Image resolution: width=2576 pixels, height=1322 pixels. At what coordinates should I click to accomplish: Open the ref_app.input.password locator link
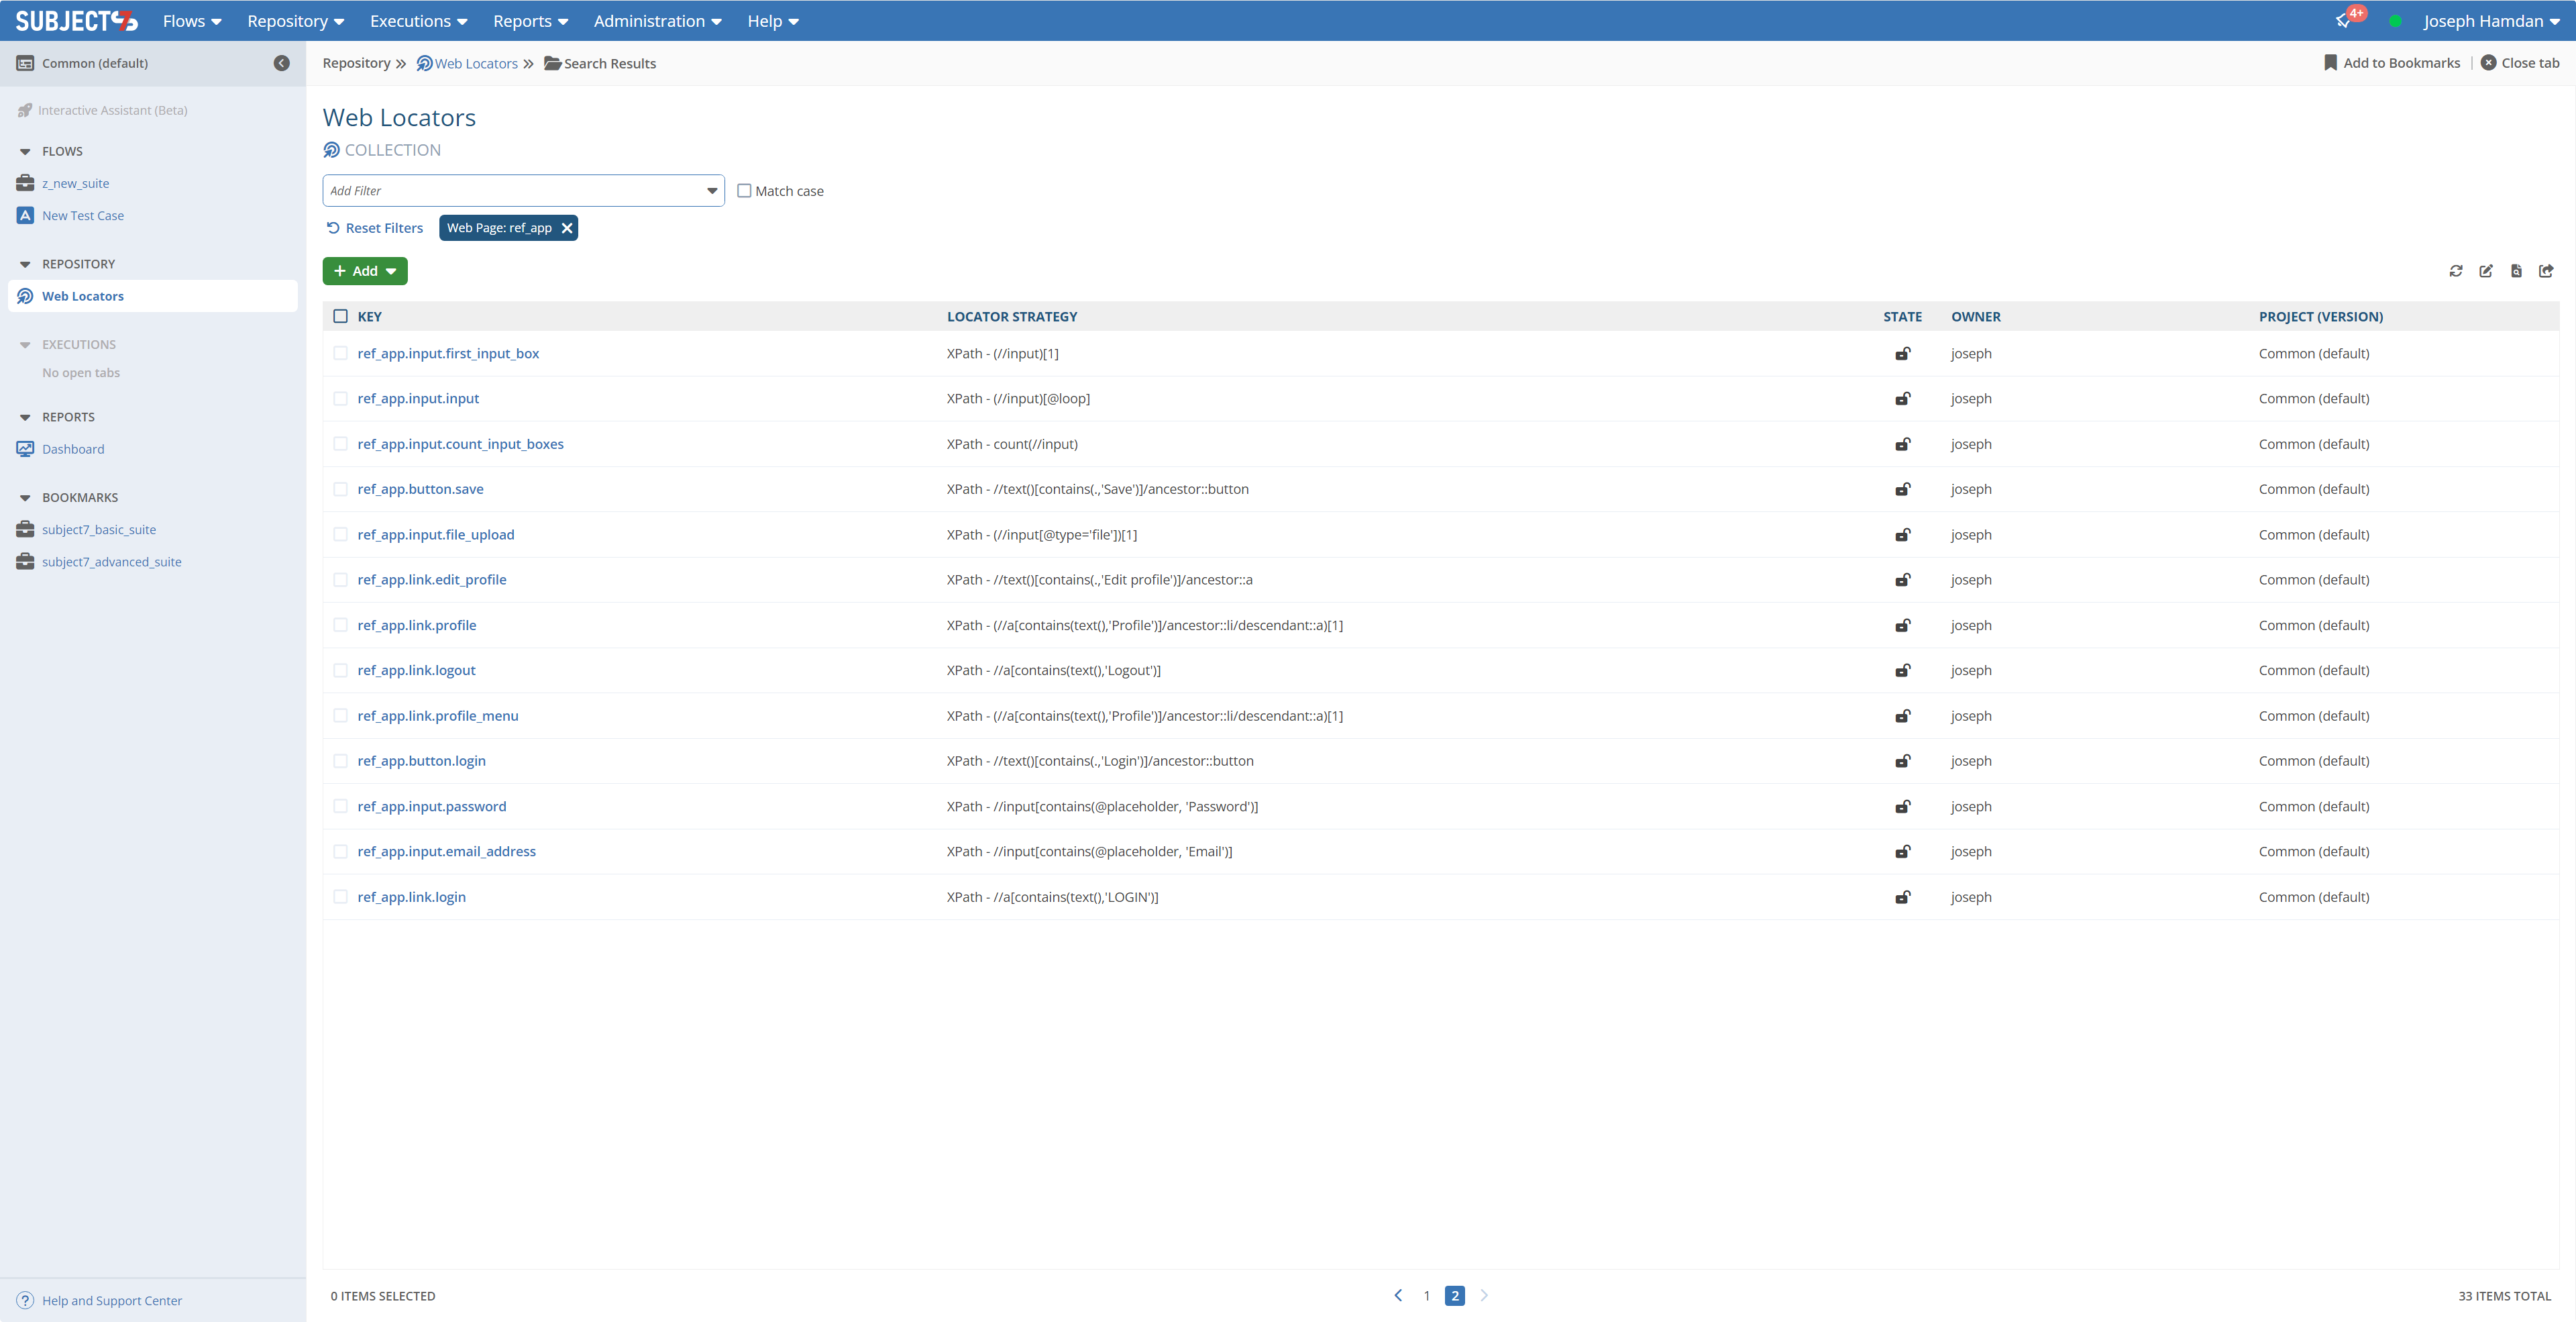[431, 806]
